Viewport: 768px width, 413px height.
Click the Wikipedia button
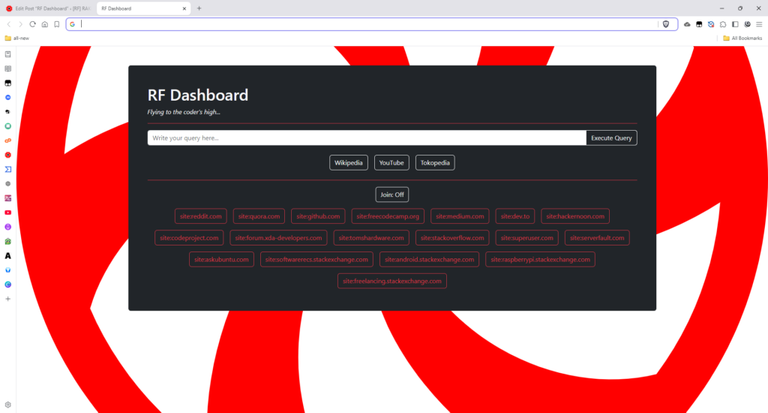349,163
